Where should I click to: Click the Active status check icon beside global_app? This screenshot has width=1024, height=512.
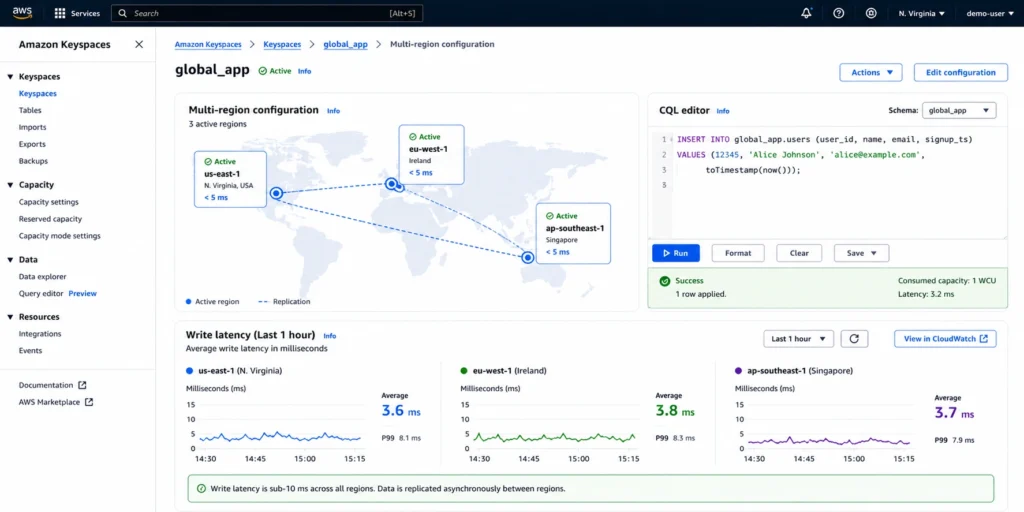coord(263,71)
